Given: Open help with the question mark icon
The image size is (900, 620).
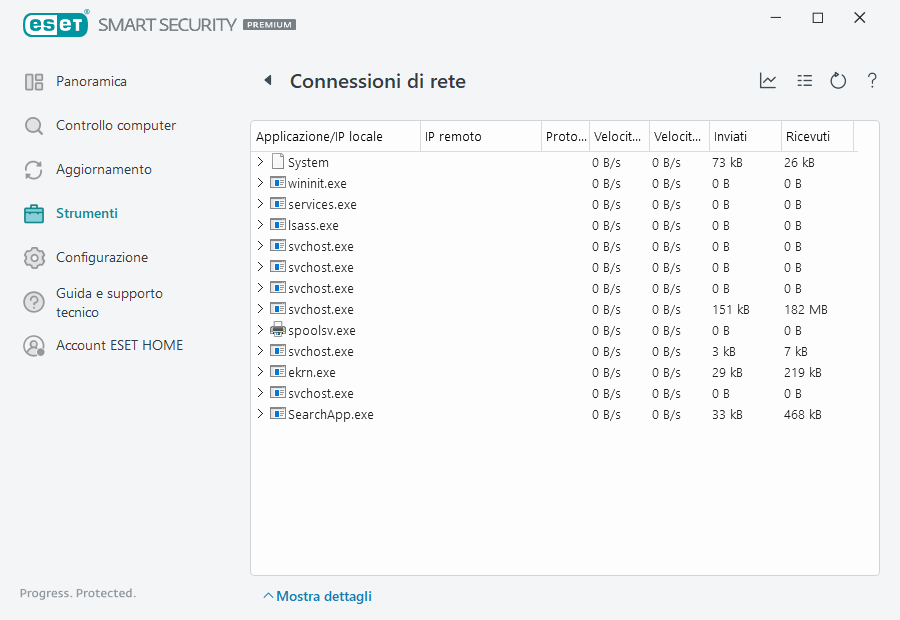Looking at the screenshot, I should (x=872, y=81).
